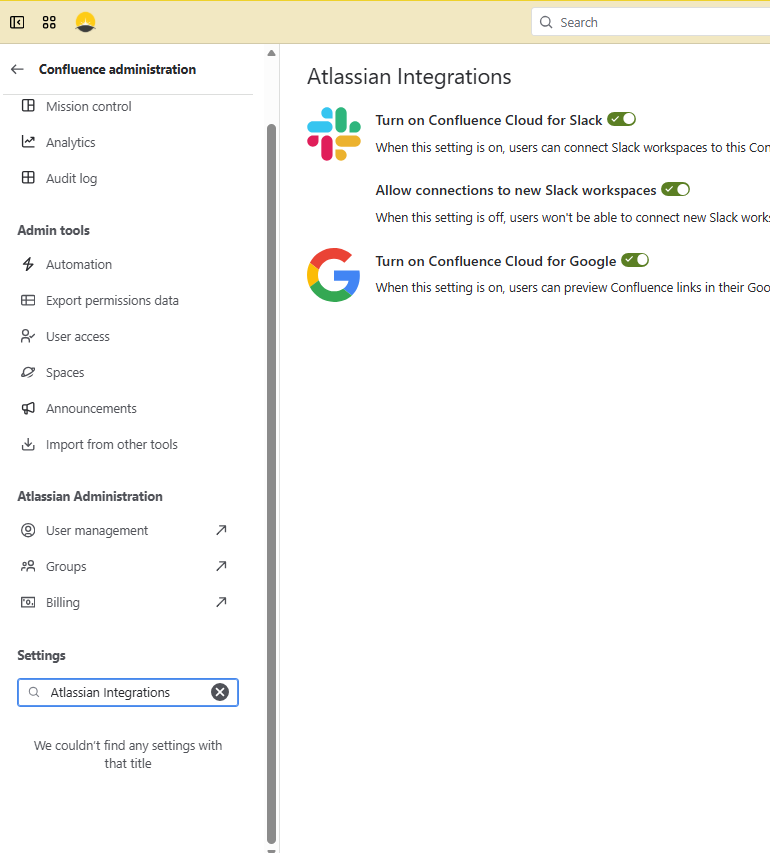770x853 pixels.
Task: Click the sidebar scroll up arrow
Action: coord(272,53)
